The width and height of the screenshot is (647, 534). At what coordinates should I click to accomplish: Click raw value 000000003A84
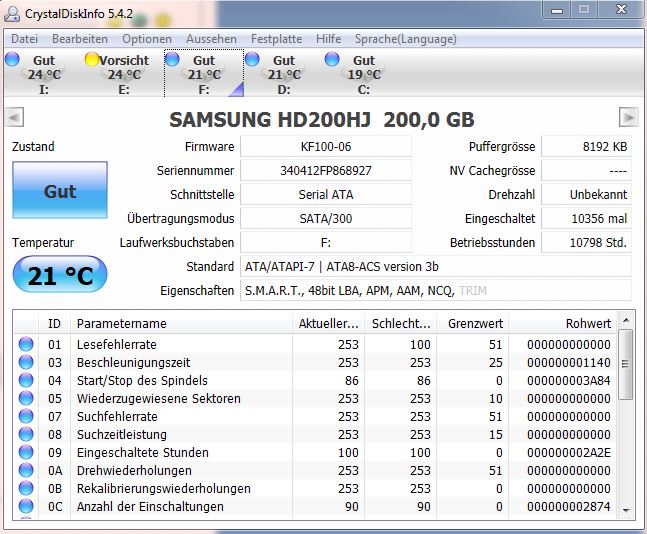[x=569, y=380]
